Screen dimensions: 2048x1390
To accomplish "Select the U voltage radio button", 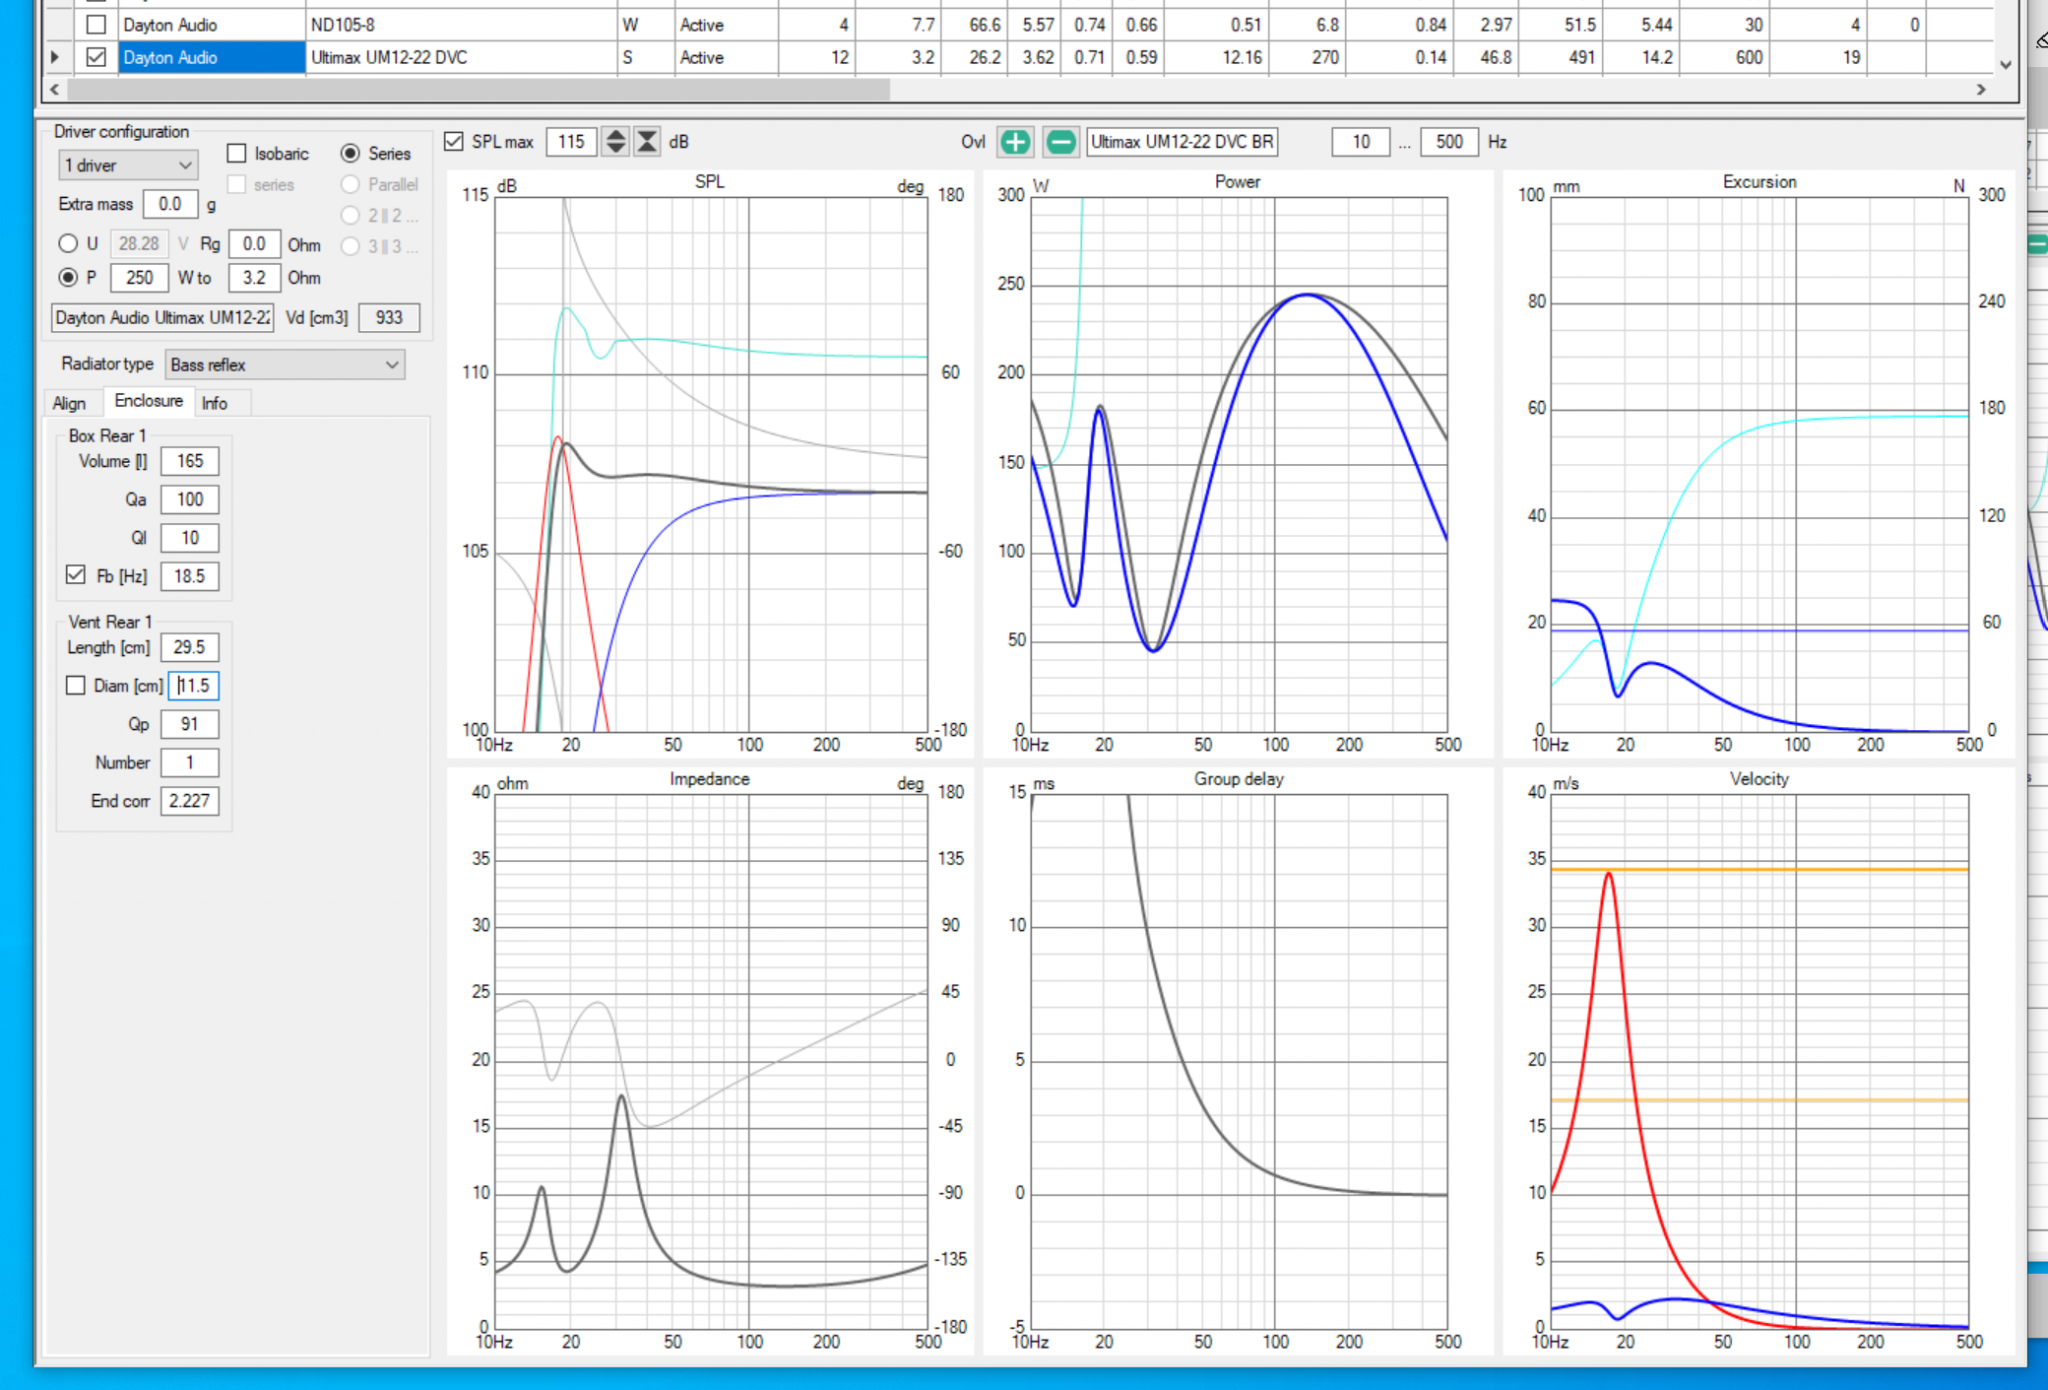I will tap(68, 243).
